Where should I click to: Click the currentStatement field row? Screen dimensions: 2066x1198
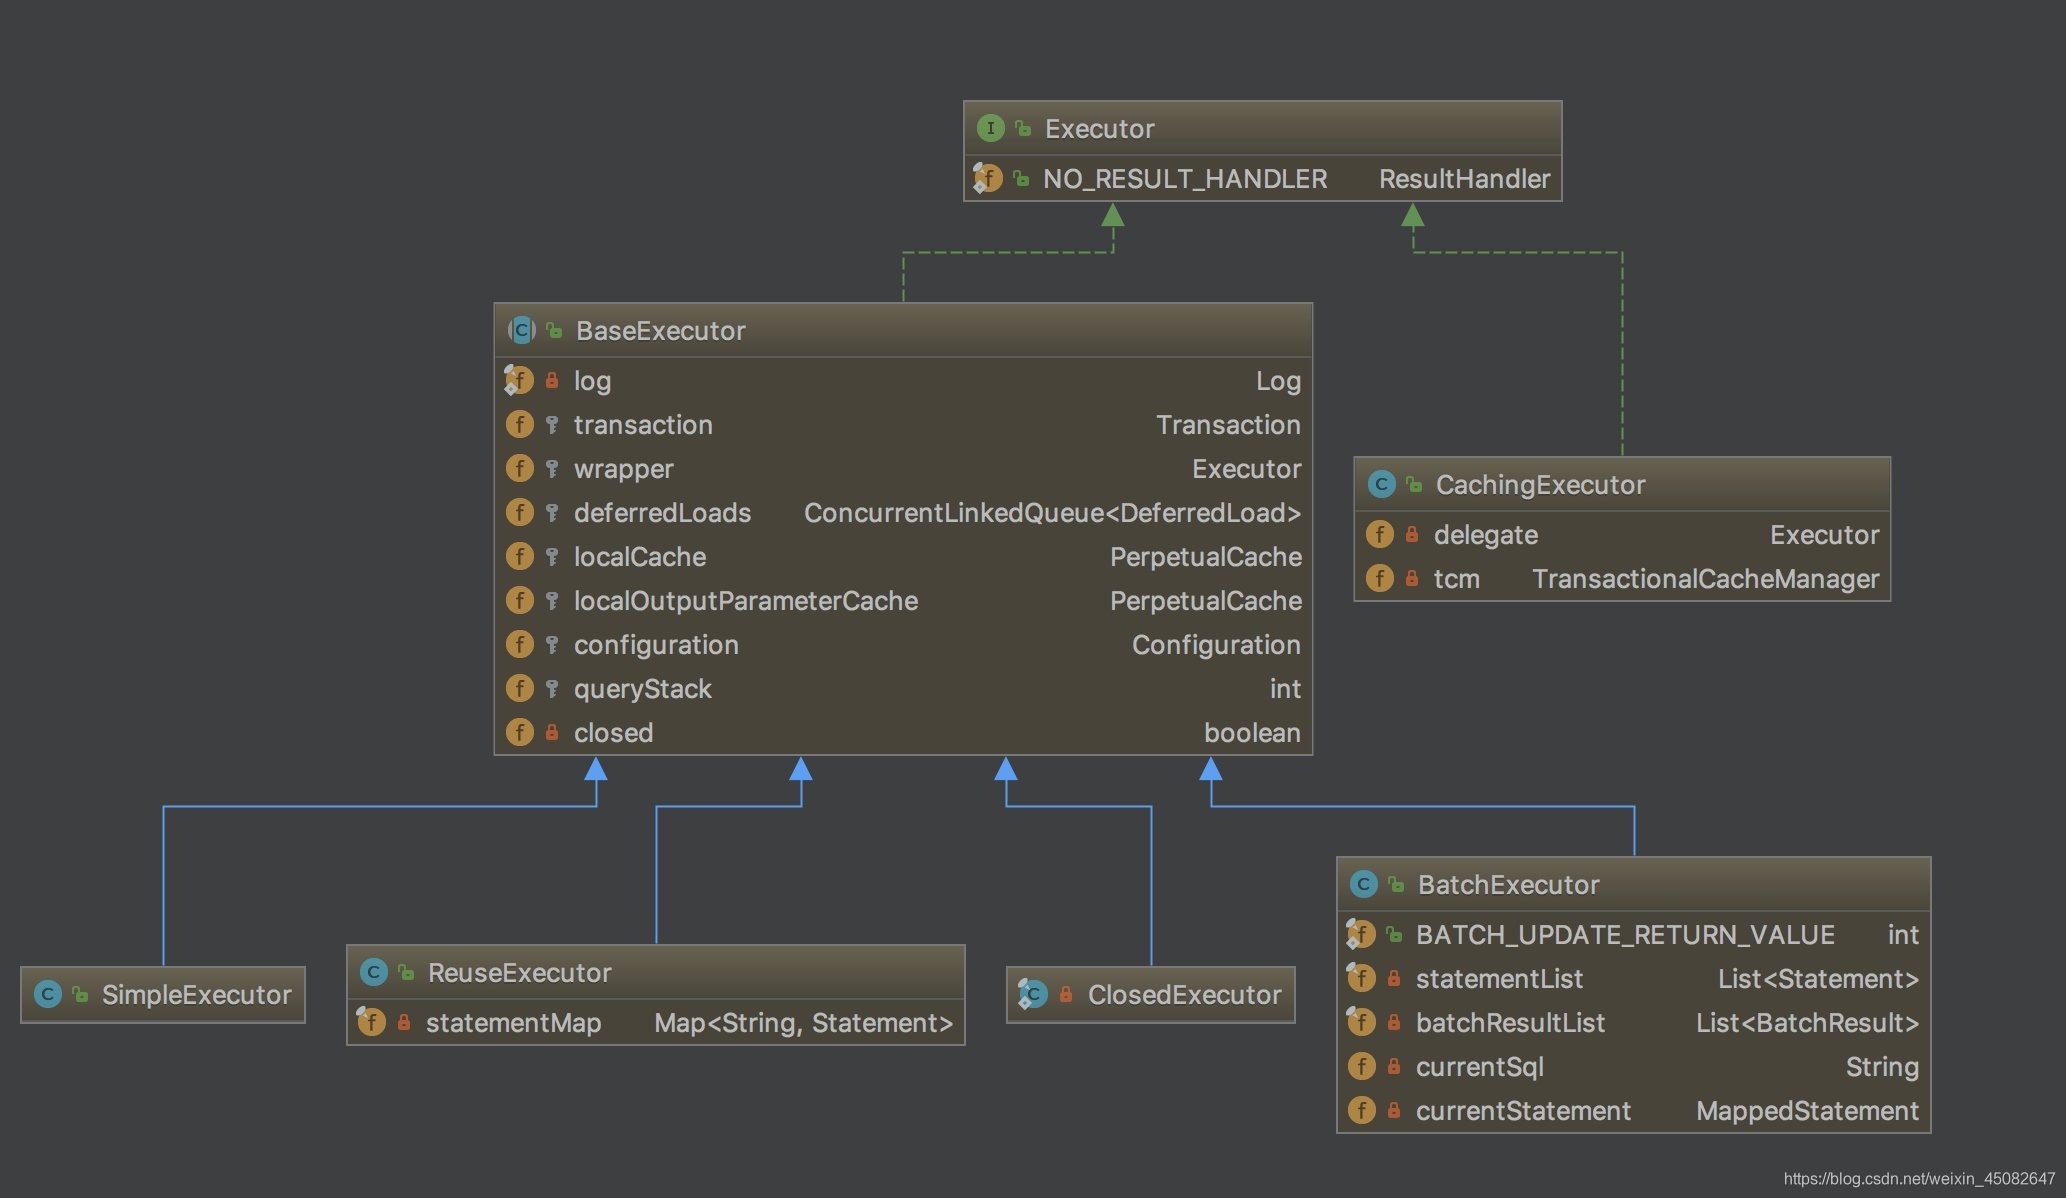pyautogui.click(x=1523, y=1111)
